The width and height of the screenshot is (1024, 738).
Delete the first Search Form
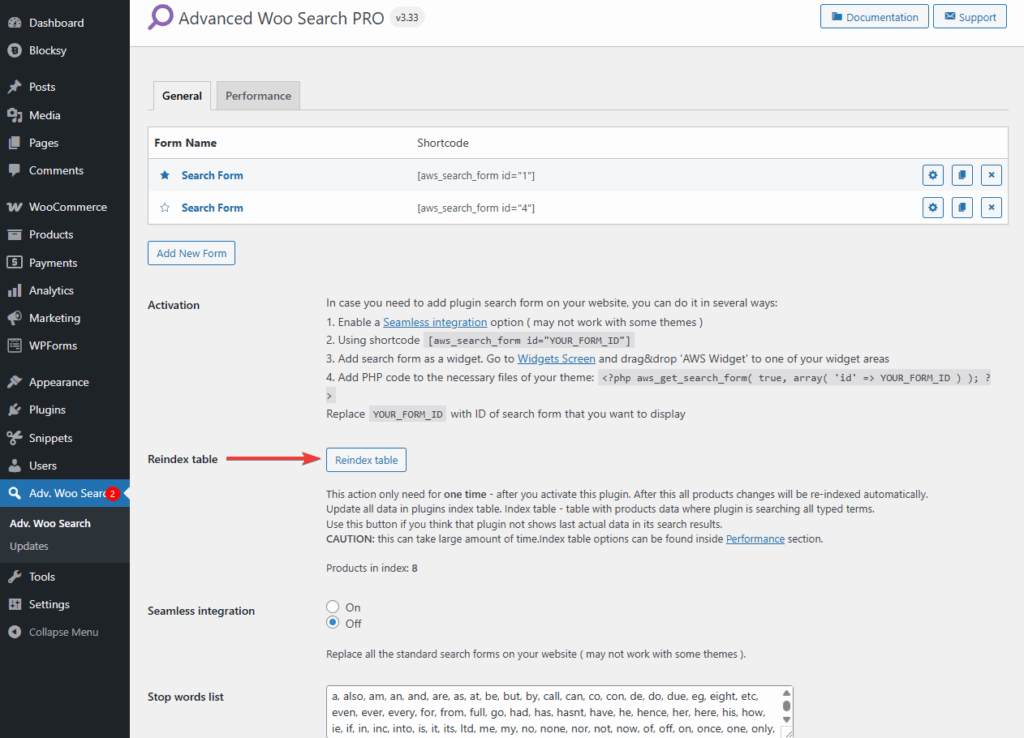(x=990, y=174)
